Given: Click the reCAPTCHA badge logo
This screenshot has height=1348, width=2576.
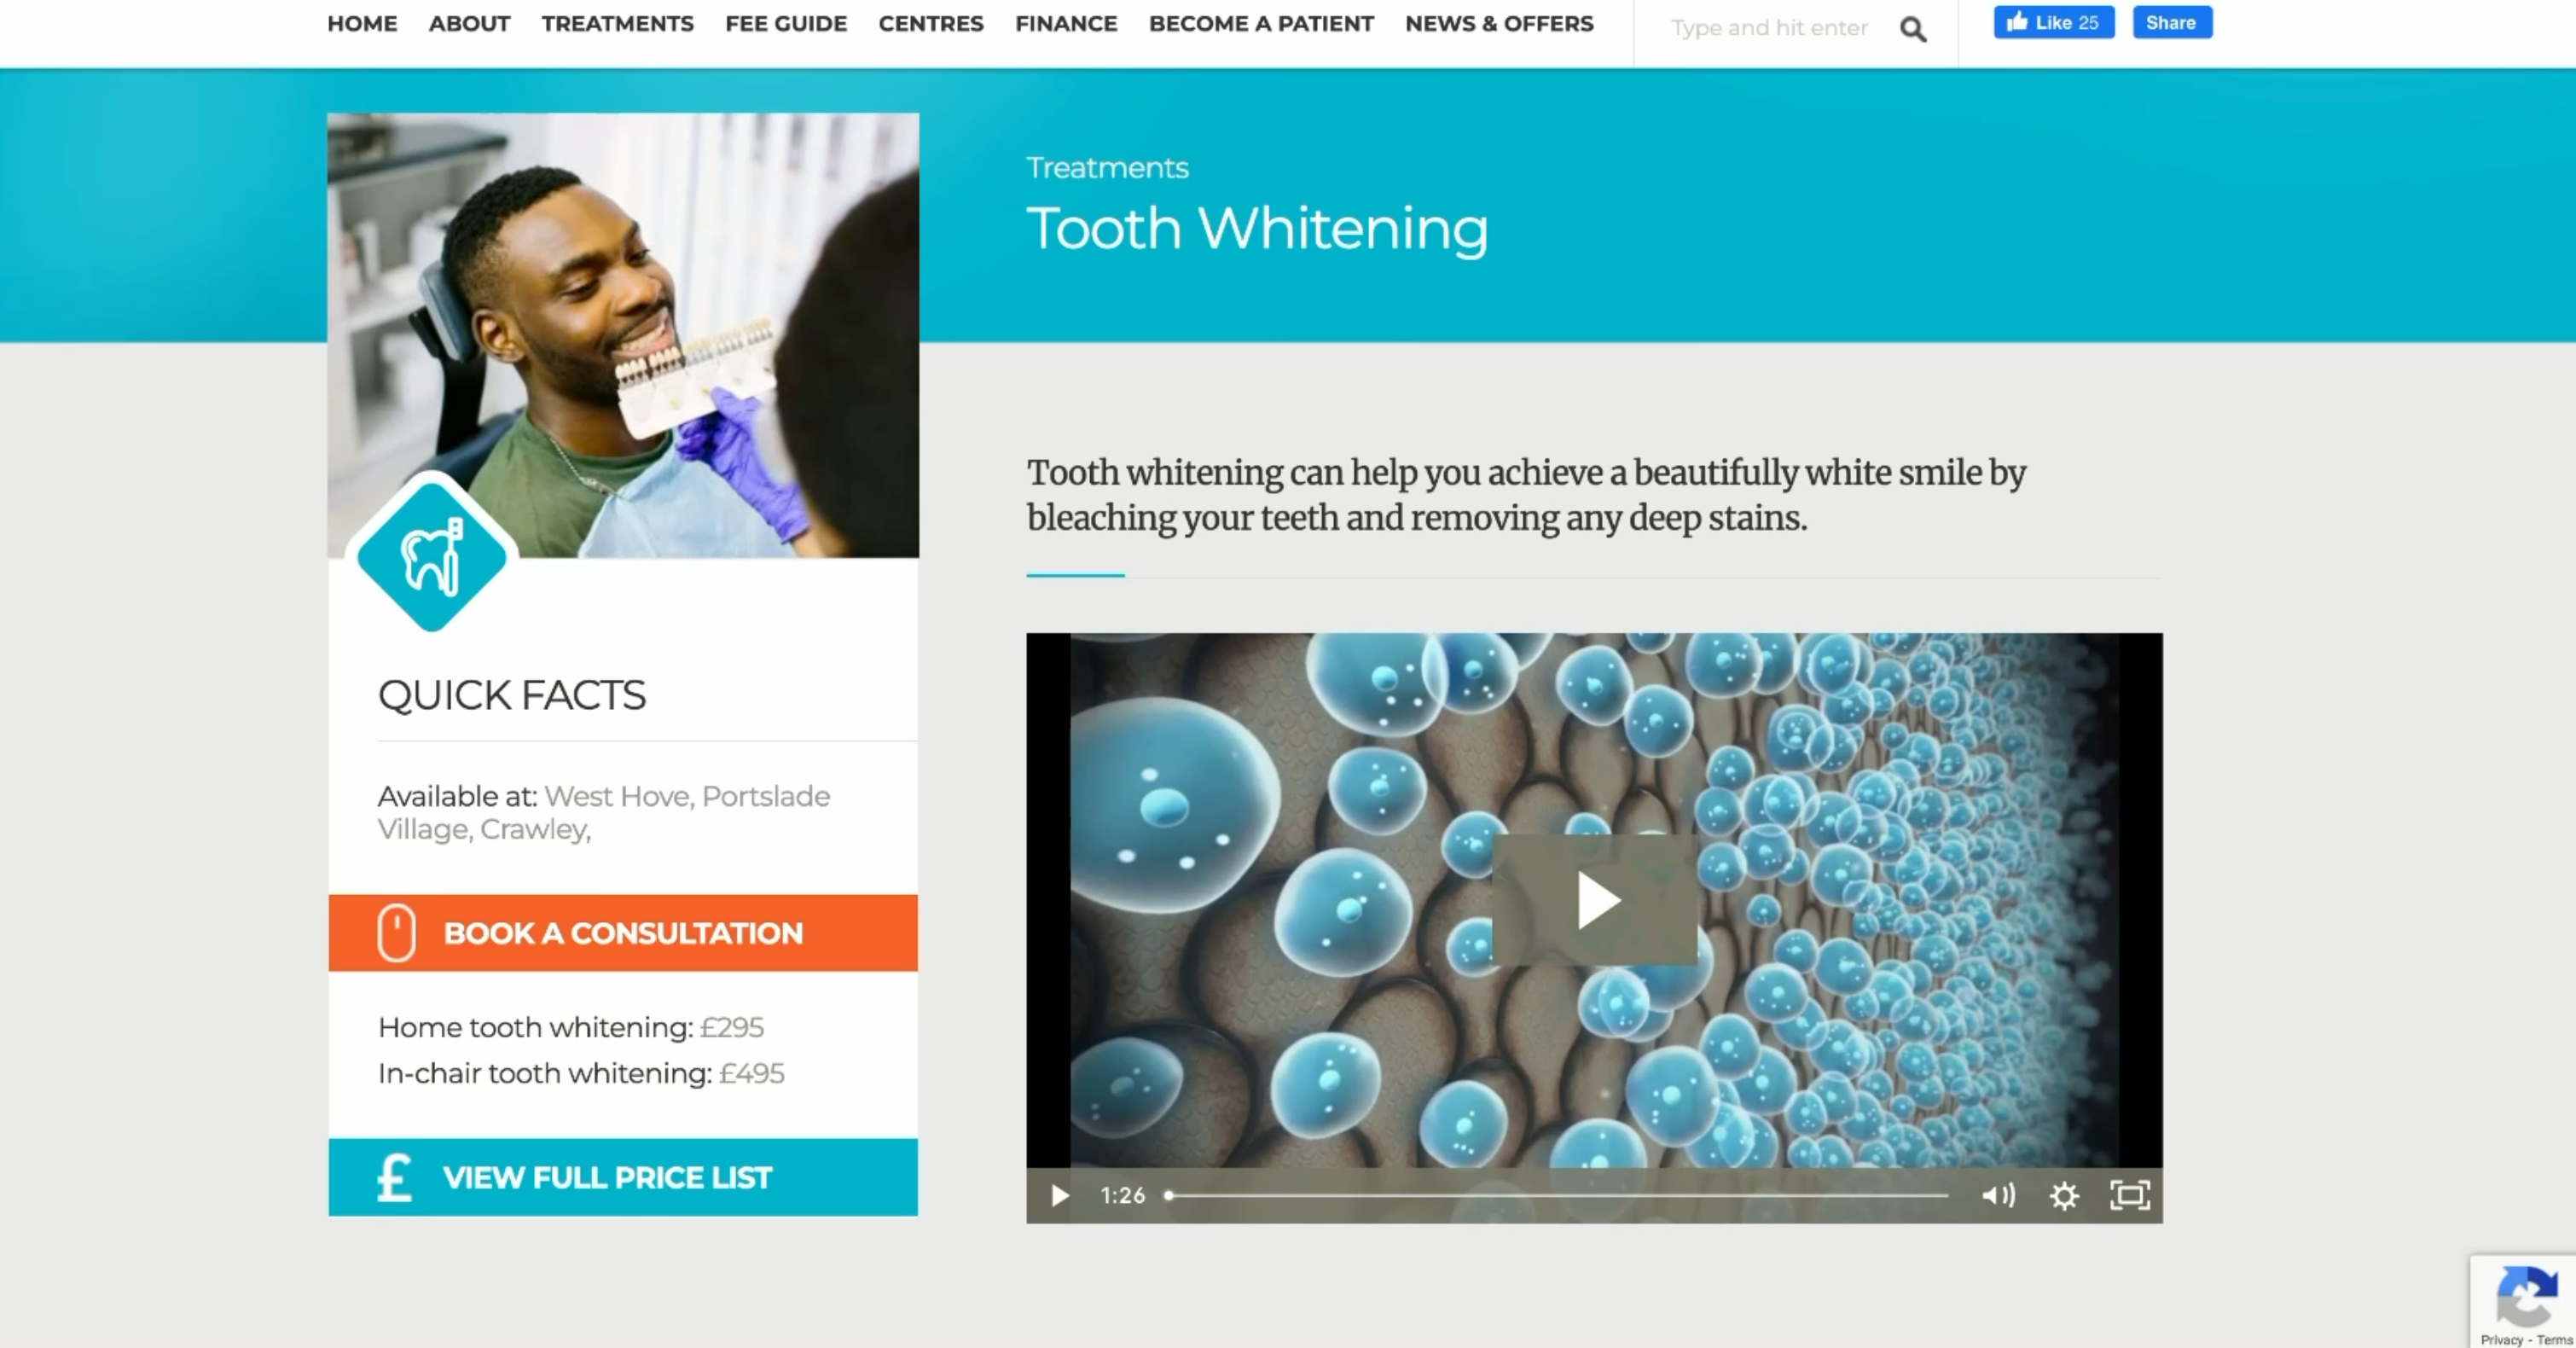Looking at the screenshot, I should point(2526,1295).
